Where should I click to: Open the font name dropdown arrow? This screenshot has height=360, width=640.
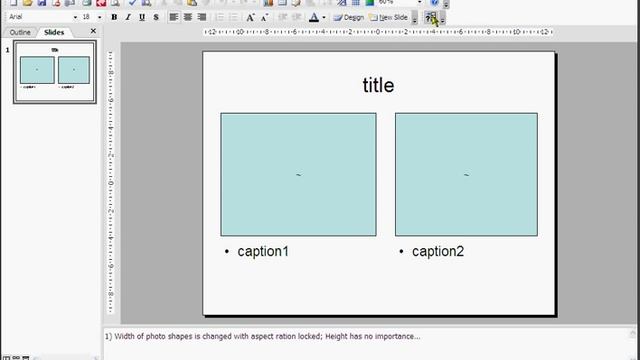[75, 17]
